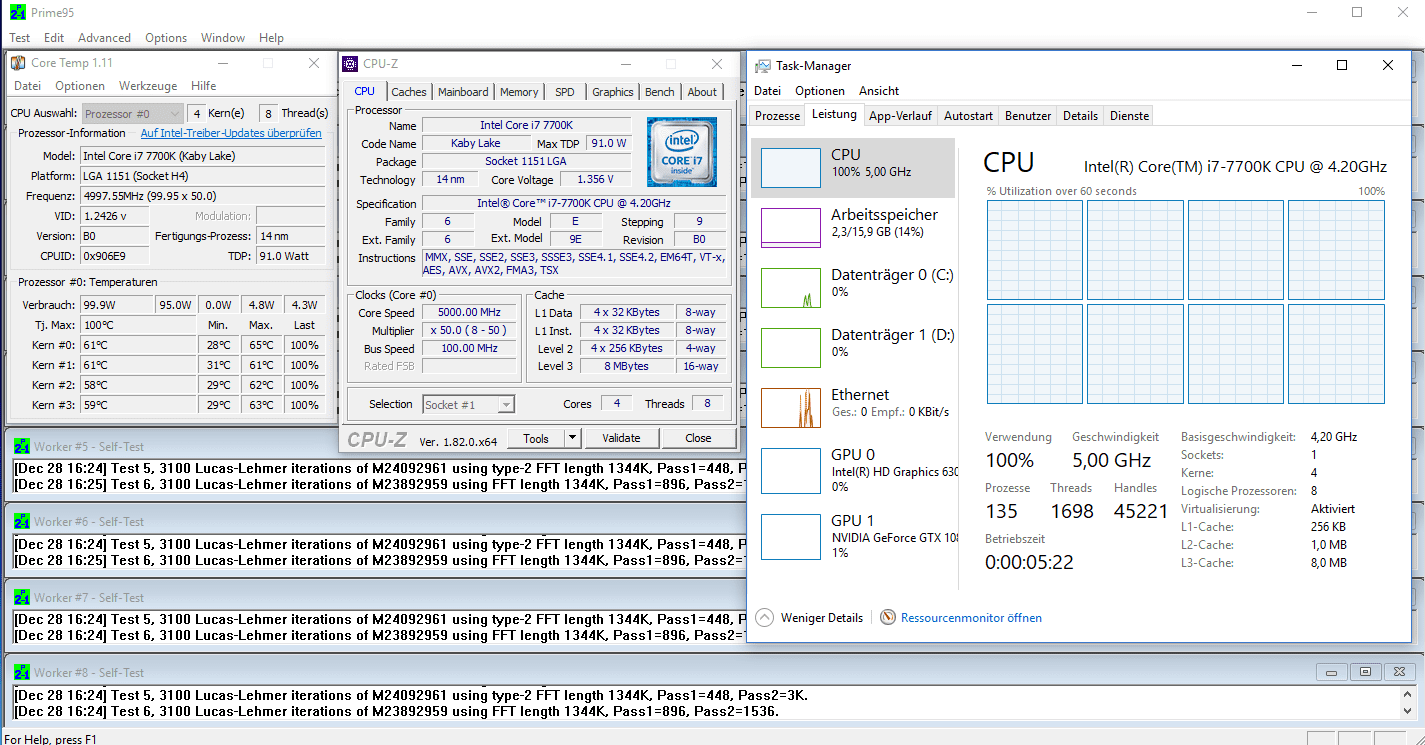Click the Tools button in CPU-Z

click(536, 438)
